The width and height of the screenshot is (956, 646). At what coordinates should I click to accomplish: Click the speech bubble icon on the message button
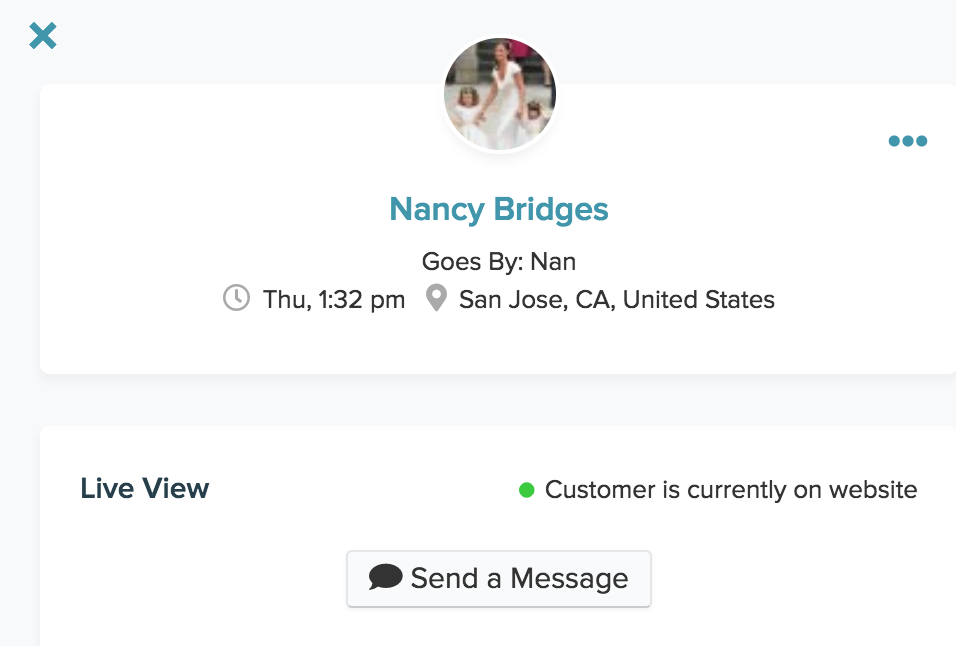coord(385,577)
